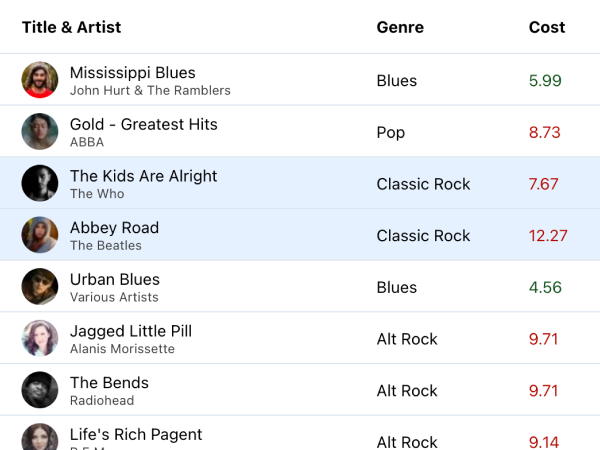Click Alanis Morissette's avatar thumbnail
Screen dimensions: 600x450
coord(40,339)
